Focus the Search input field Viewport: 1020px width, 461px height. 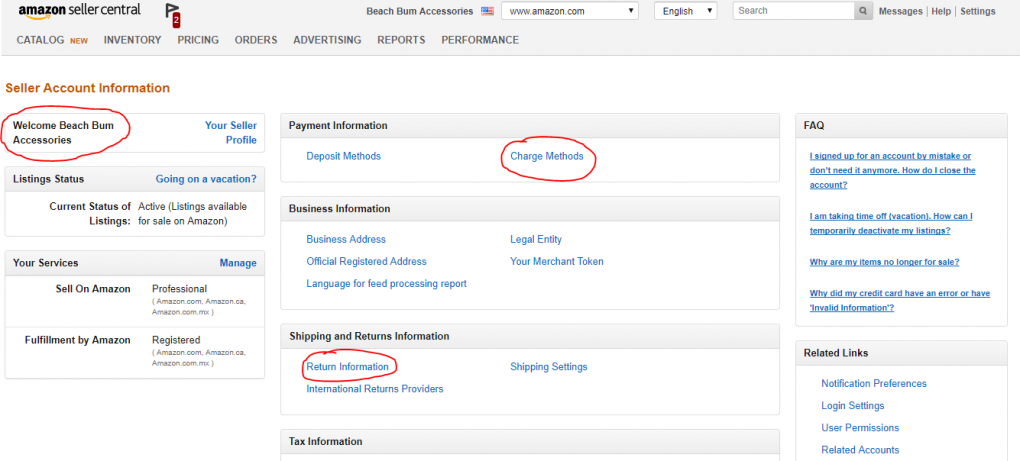pyautogui.click(x=794, y=11)
